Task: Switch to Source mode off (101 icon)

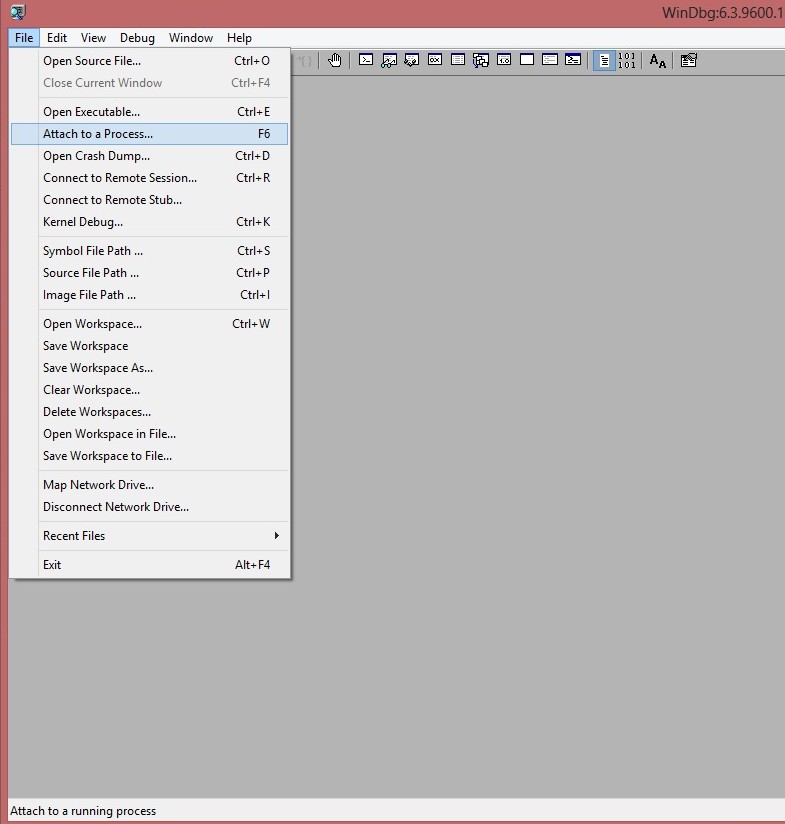Action: (x=626, y=60)
